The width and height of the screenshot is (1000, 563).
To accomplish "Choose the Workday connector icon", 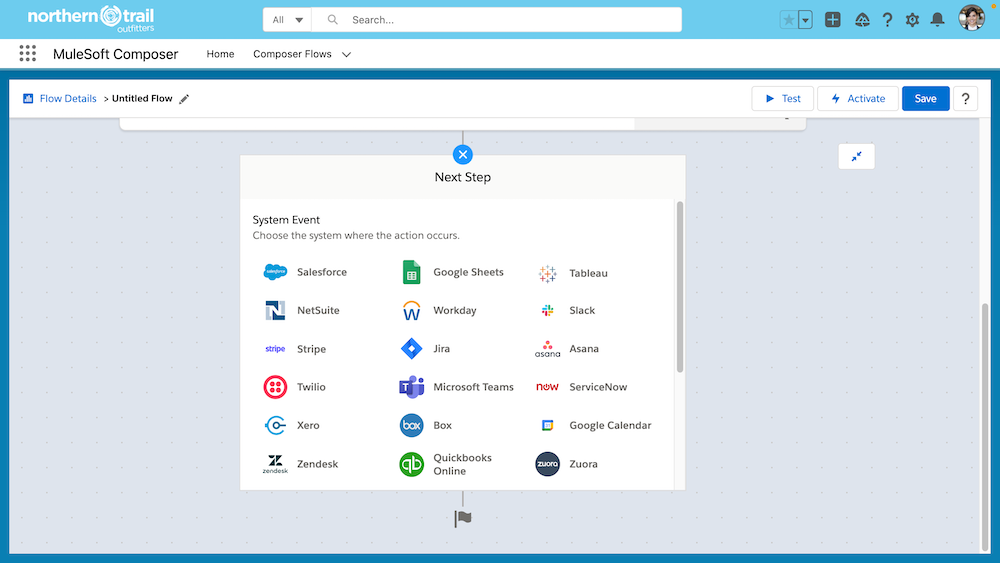I will pos(411,311).
